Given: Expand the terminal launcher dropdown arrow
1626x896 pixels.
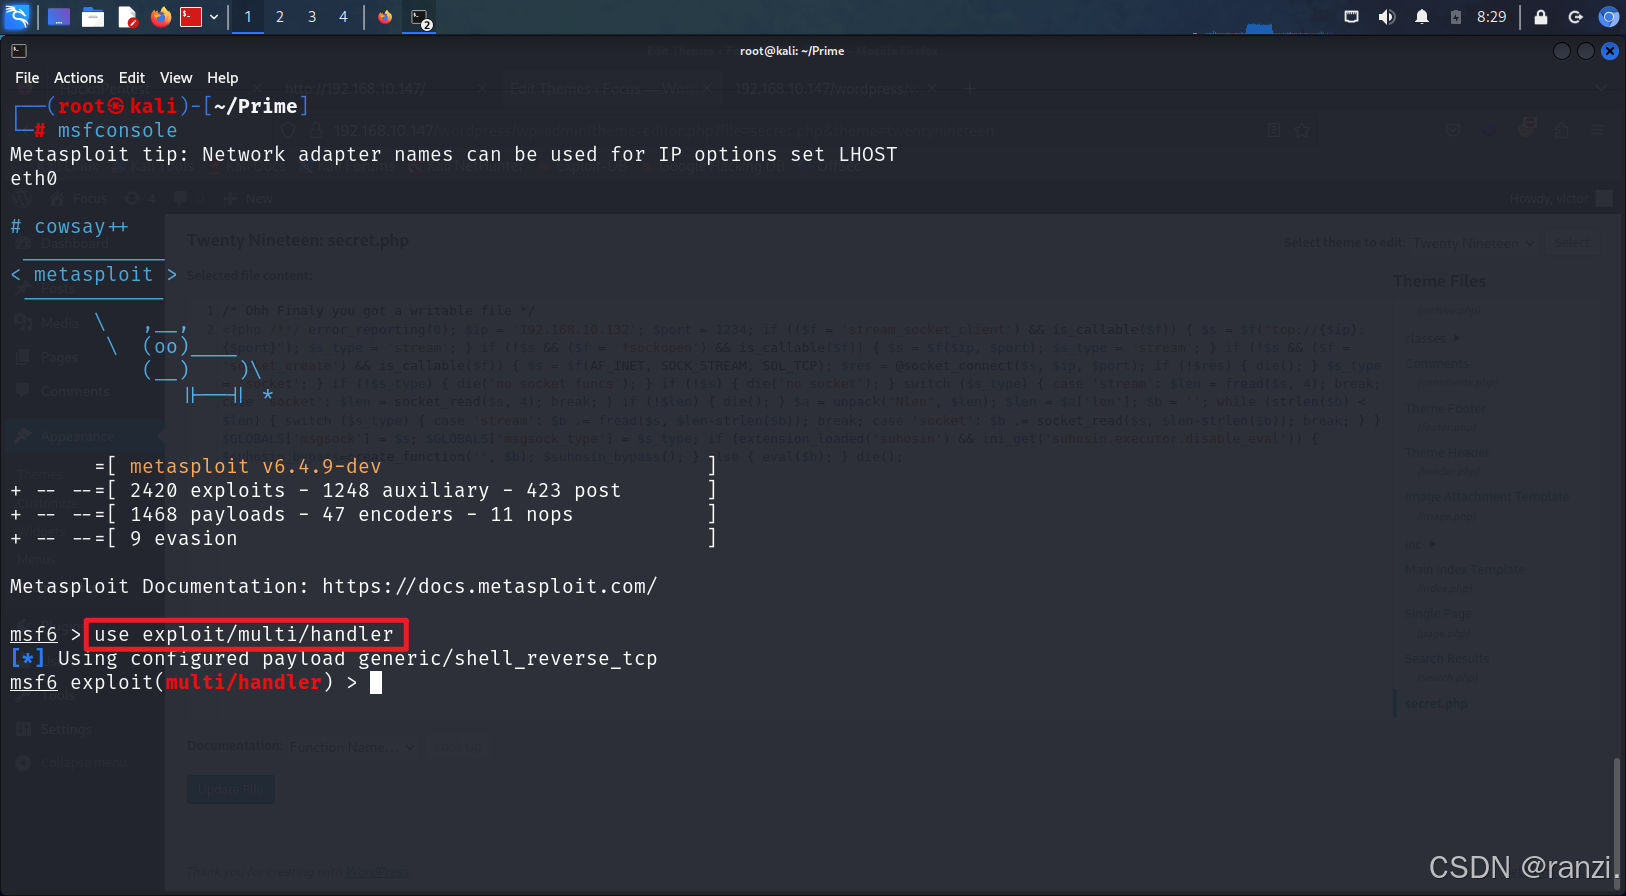Looking at the screenshot, I should point(214,17).
